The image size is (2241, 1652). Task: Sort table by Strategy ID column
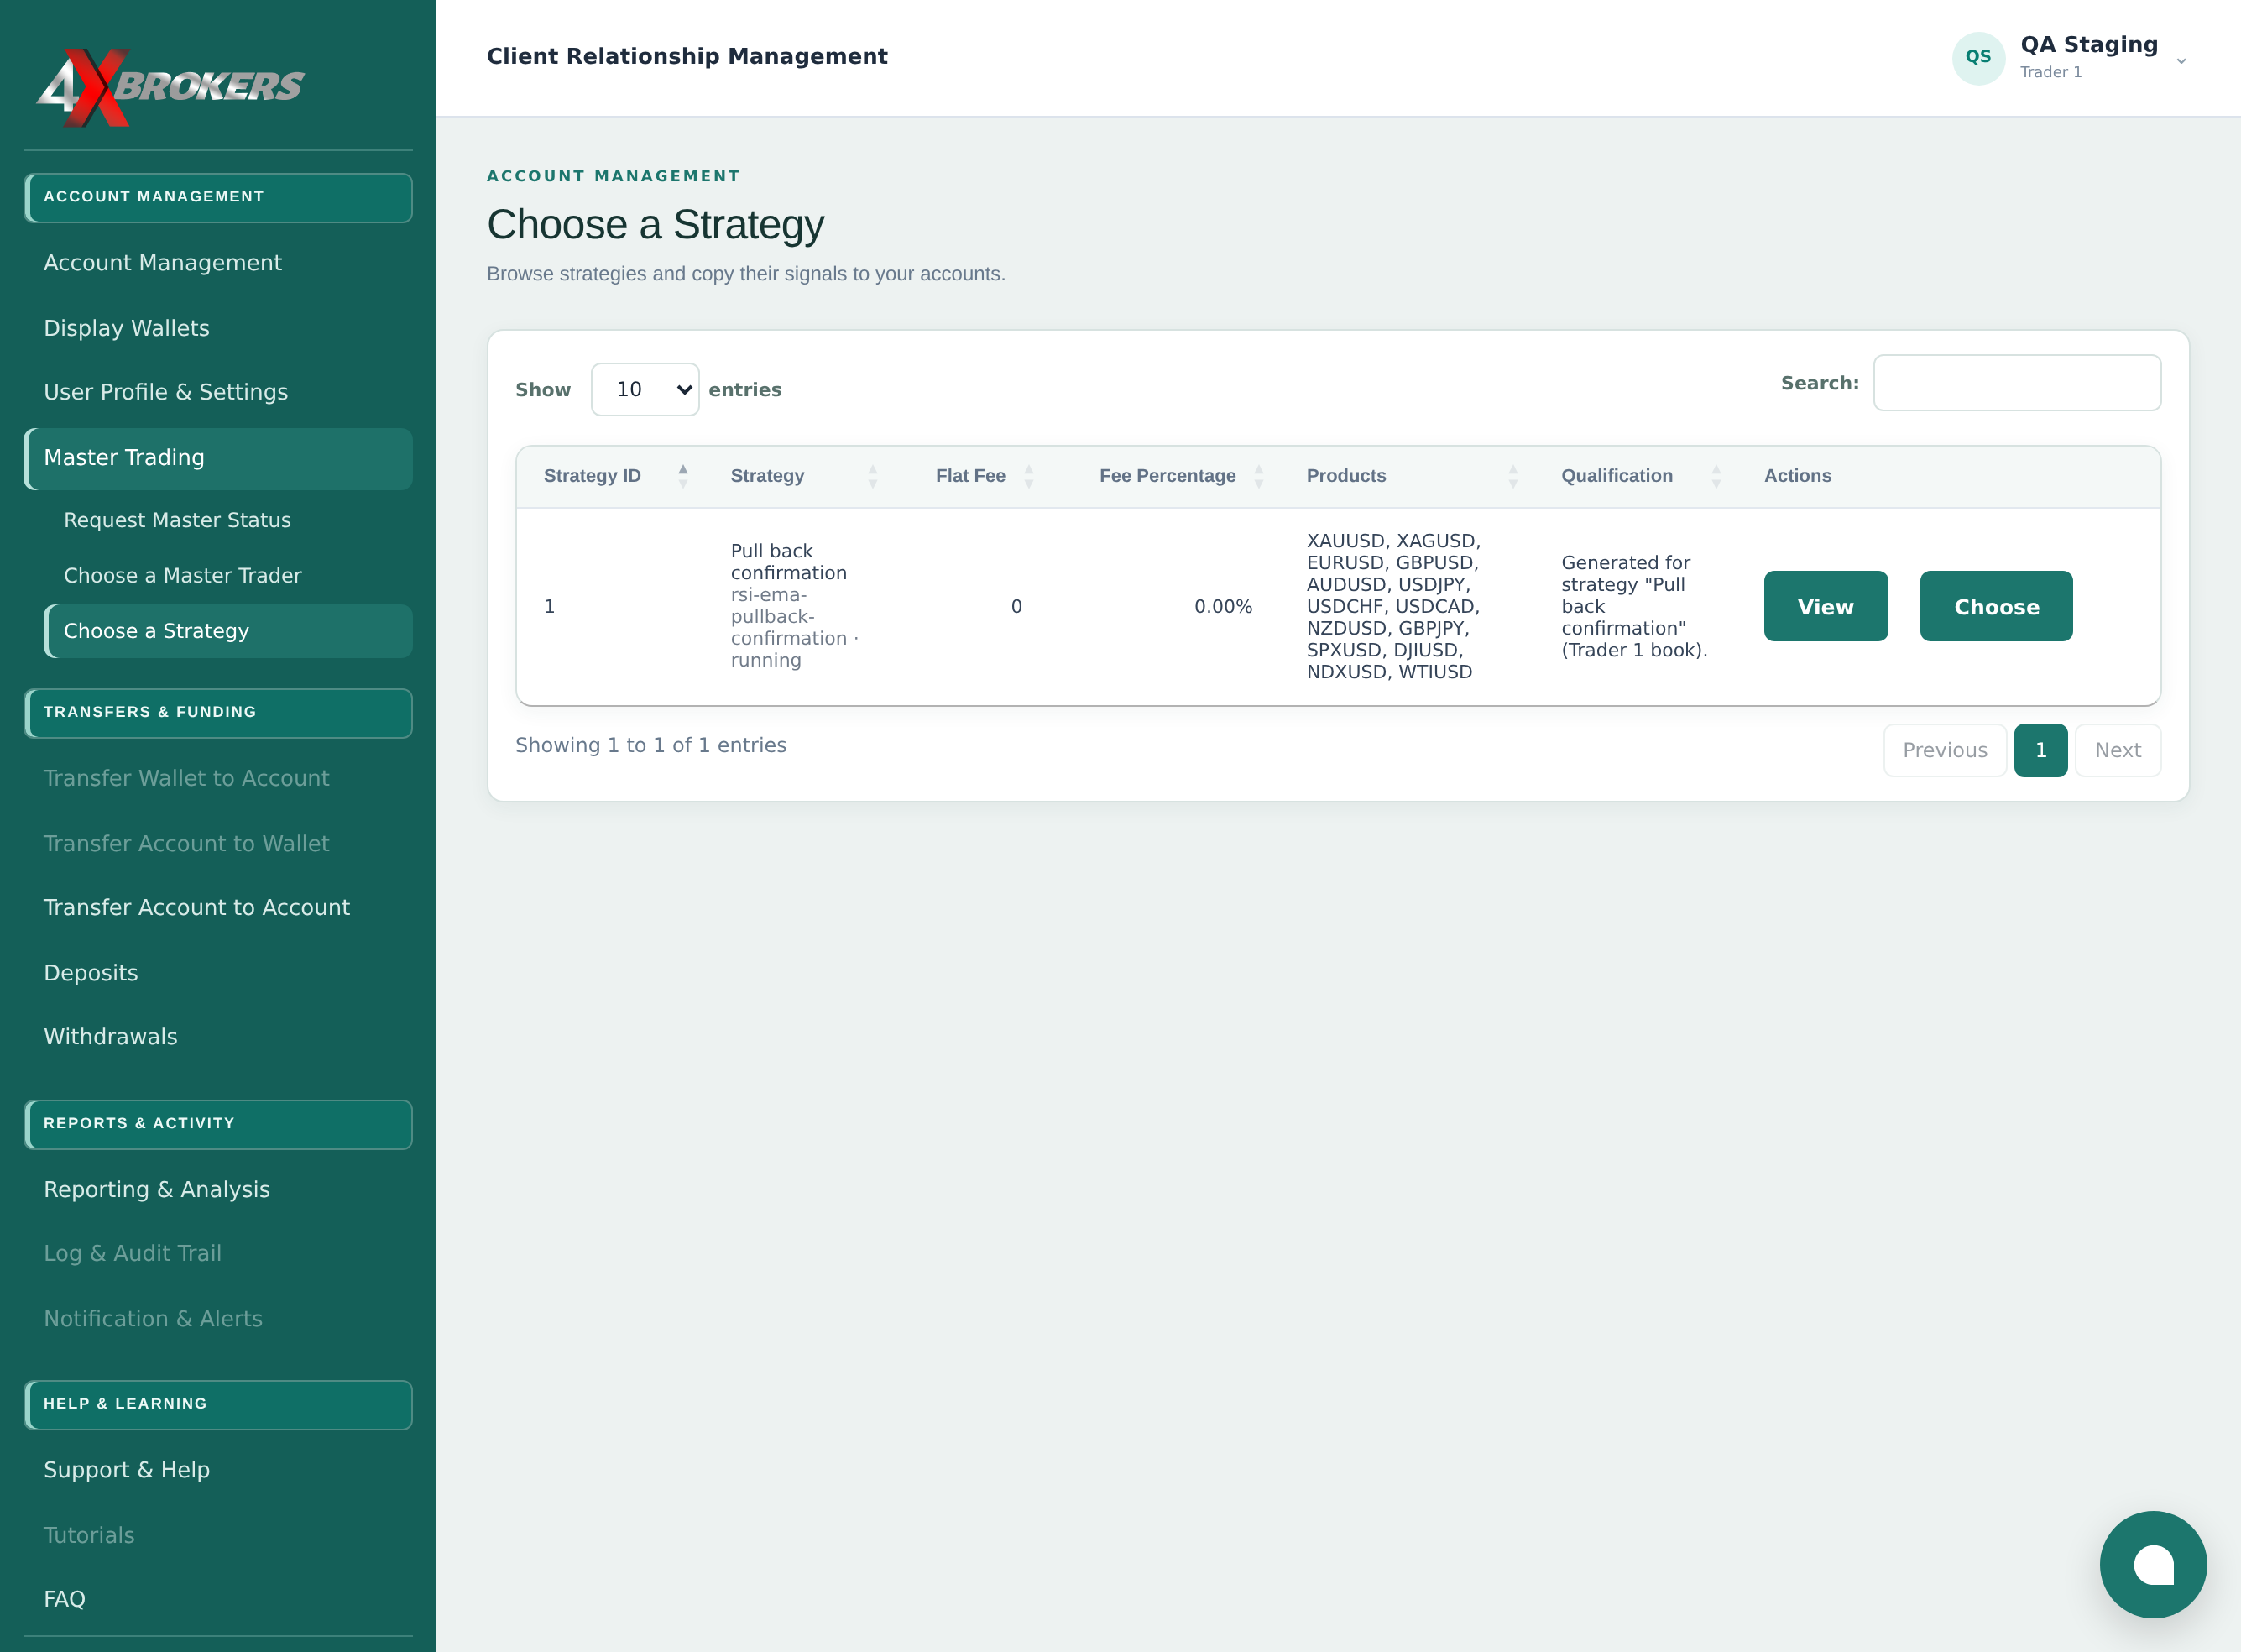click(x=614, y=476)
